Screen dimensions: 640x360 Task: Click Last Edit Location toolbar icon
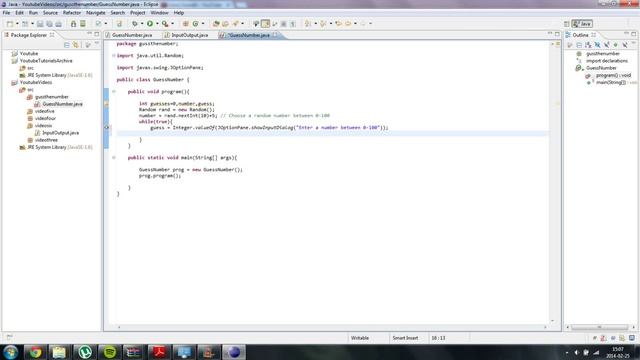pyautogui.click(x=338, y=24)
